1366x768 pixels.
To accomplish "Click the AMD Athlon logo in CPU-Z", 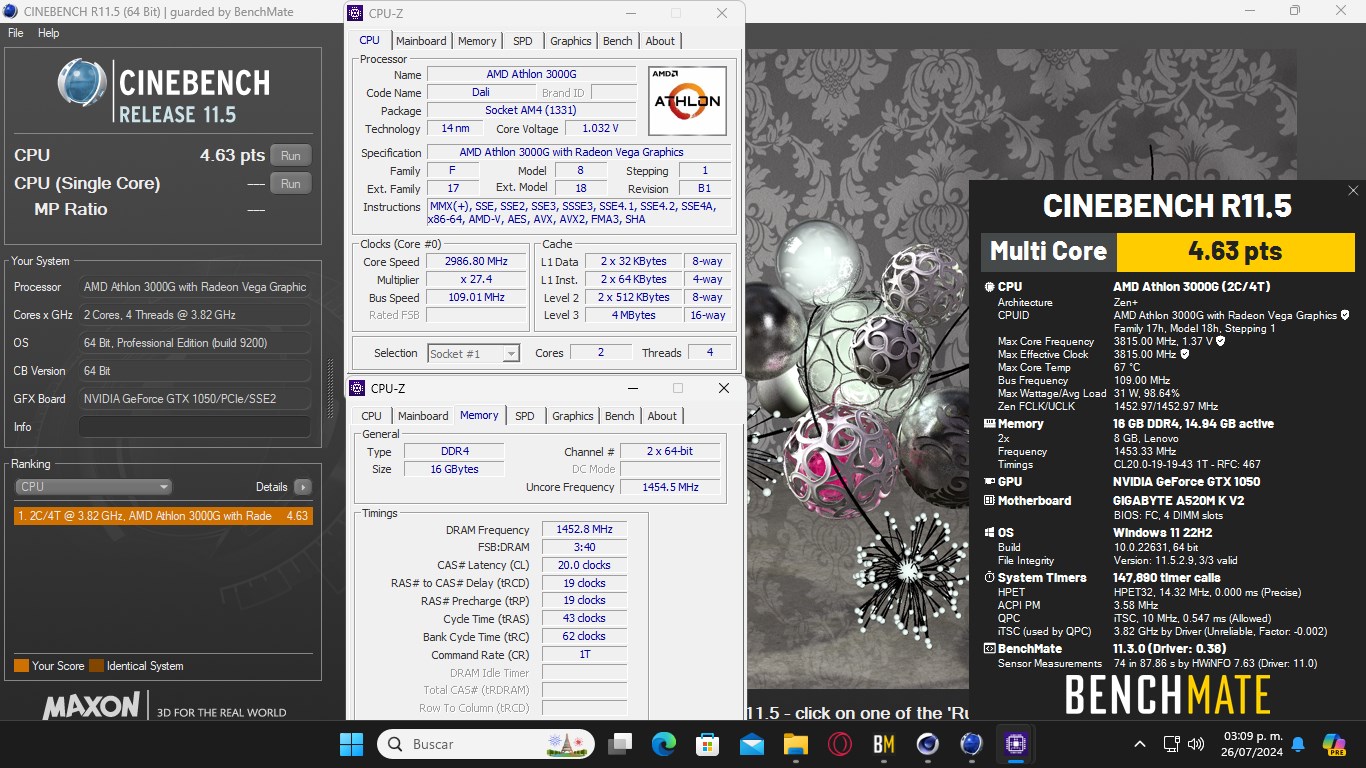I will pyautogui.click(x=687, y=101).
